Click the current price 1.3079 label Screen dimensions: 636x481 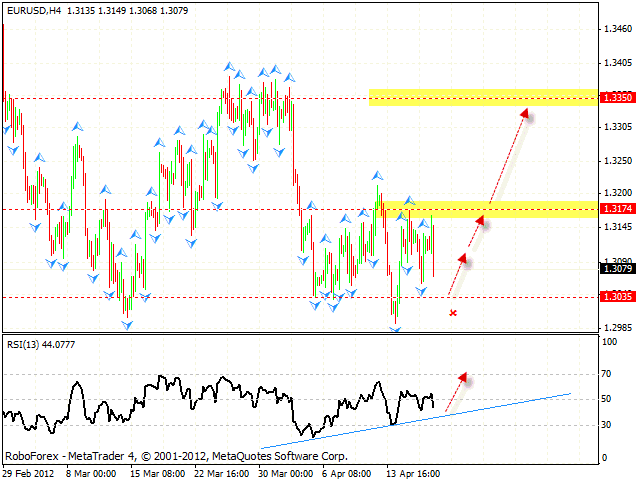pos(617,268)
